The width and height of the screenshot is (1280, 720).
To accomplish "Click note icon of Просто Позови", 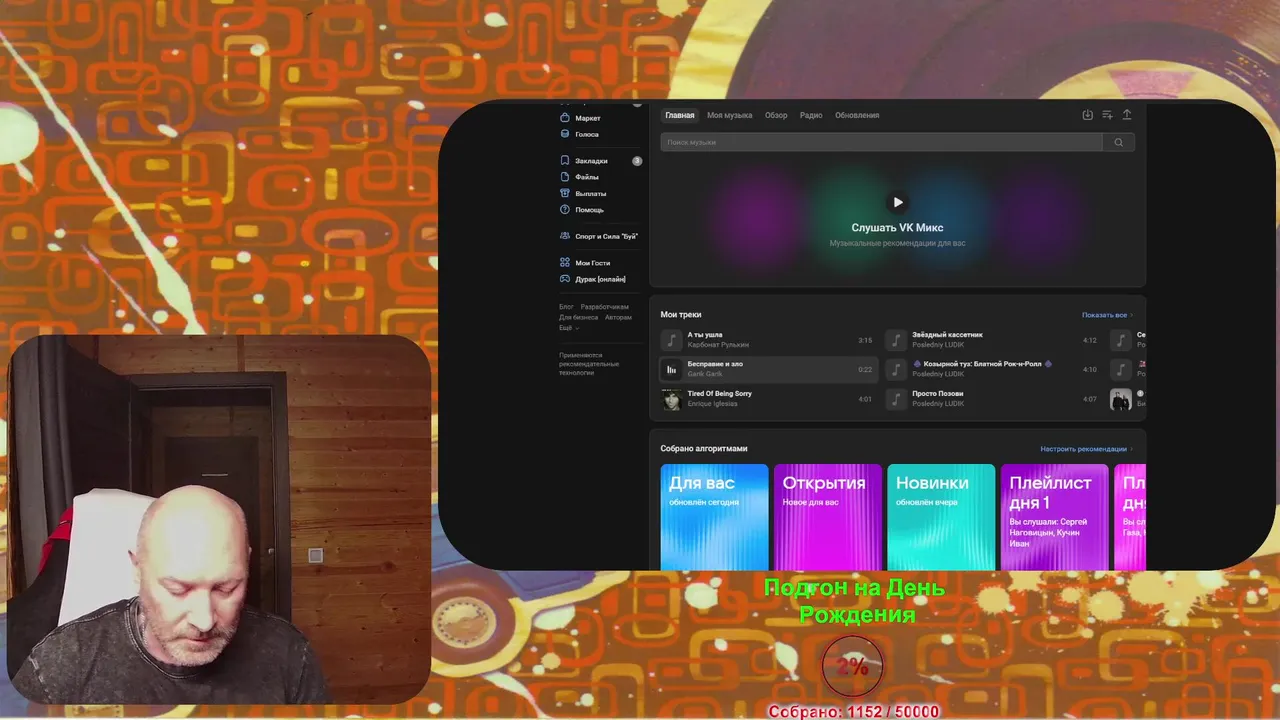I will [896, 399].
